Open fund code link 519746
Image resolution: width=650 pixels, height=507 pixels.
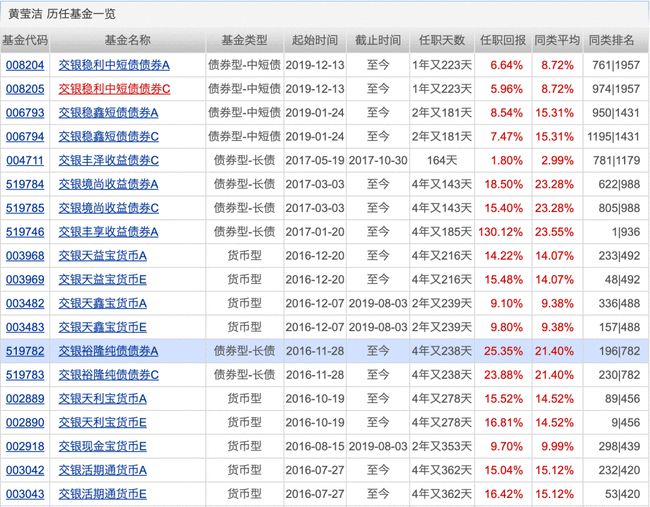(x=25, y=232)
